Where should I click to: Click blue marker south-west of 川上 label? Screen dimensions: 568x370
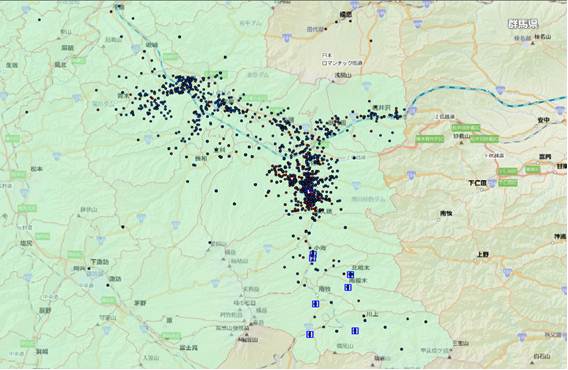pos(355,330)
